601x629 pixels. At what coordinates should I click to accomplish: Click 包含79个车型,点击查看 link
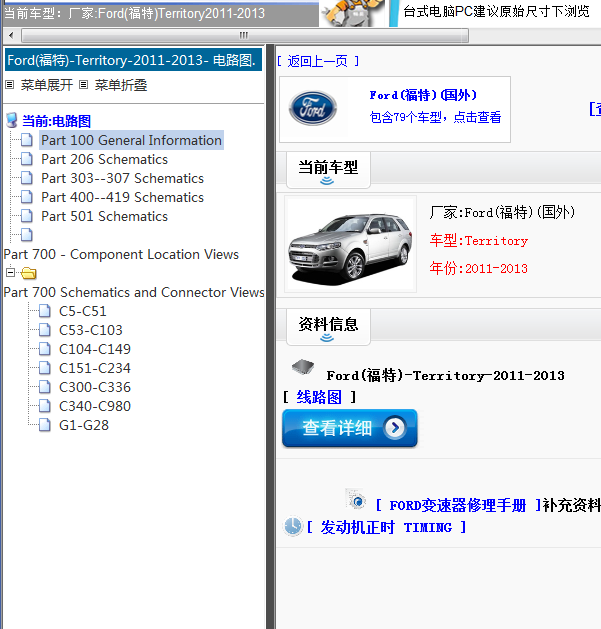[x=435, y=117]
